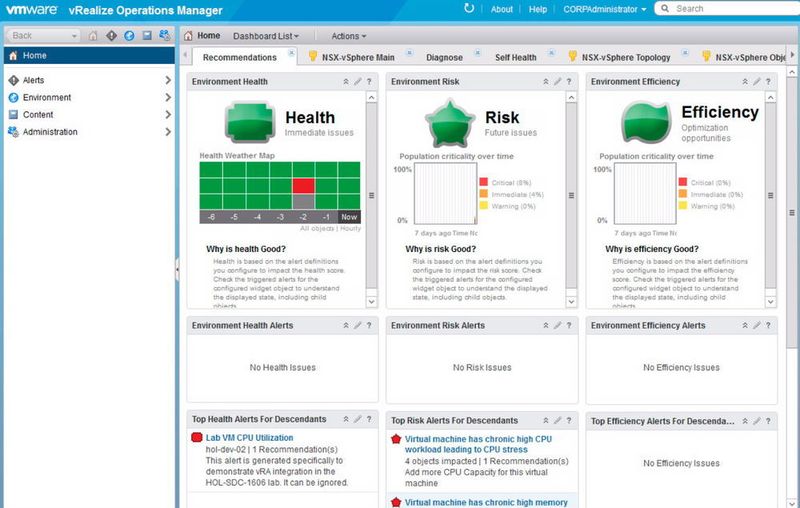800x508 pixels.
Task: Open the Dashboard List dropdown
Action: tap(266, 36)
